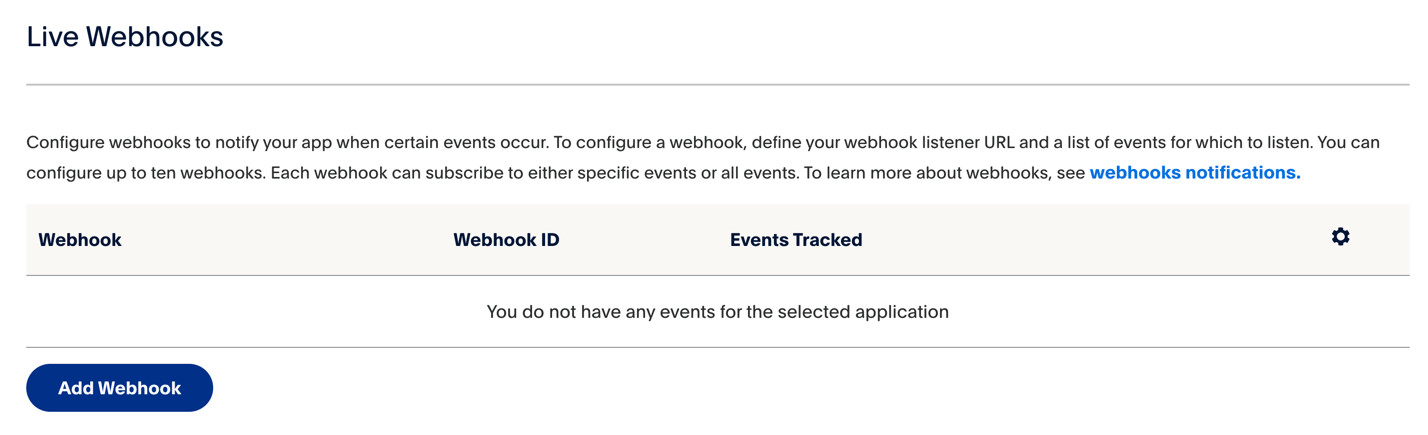Follow the blue 'webhooks notifications.' hyperlink
This screenshot has height=435, width=1428.
coord(1195,173)
